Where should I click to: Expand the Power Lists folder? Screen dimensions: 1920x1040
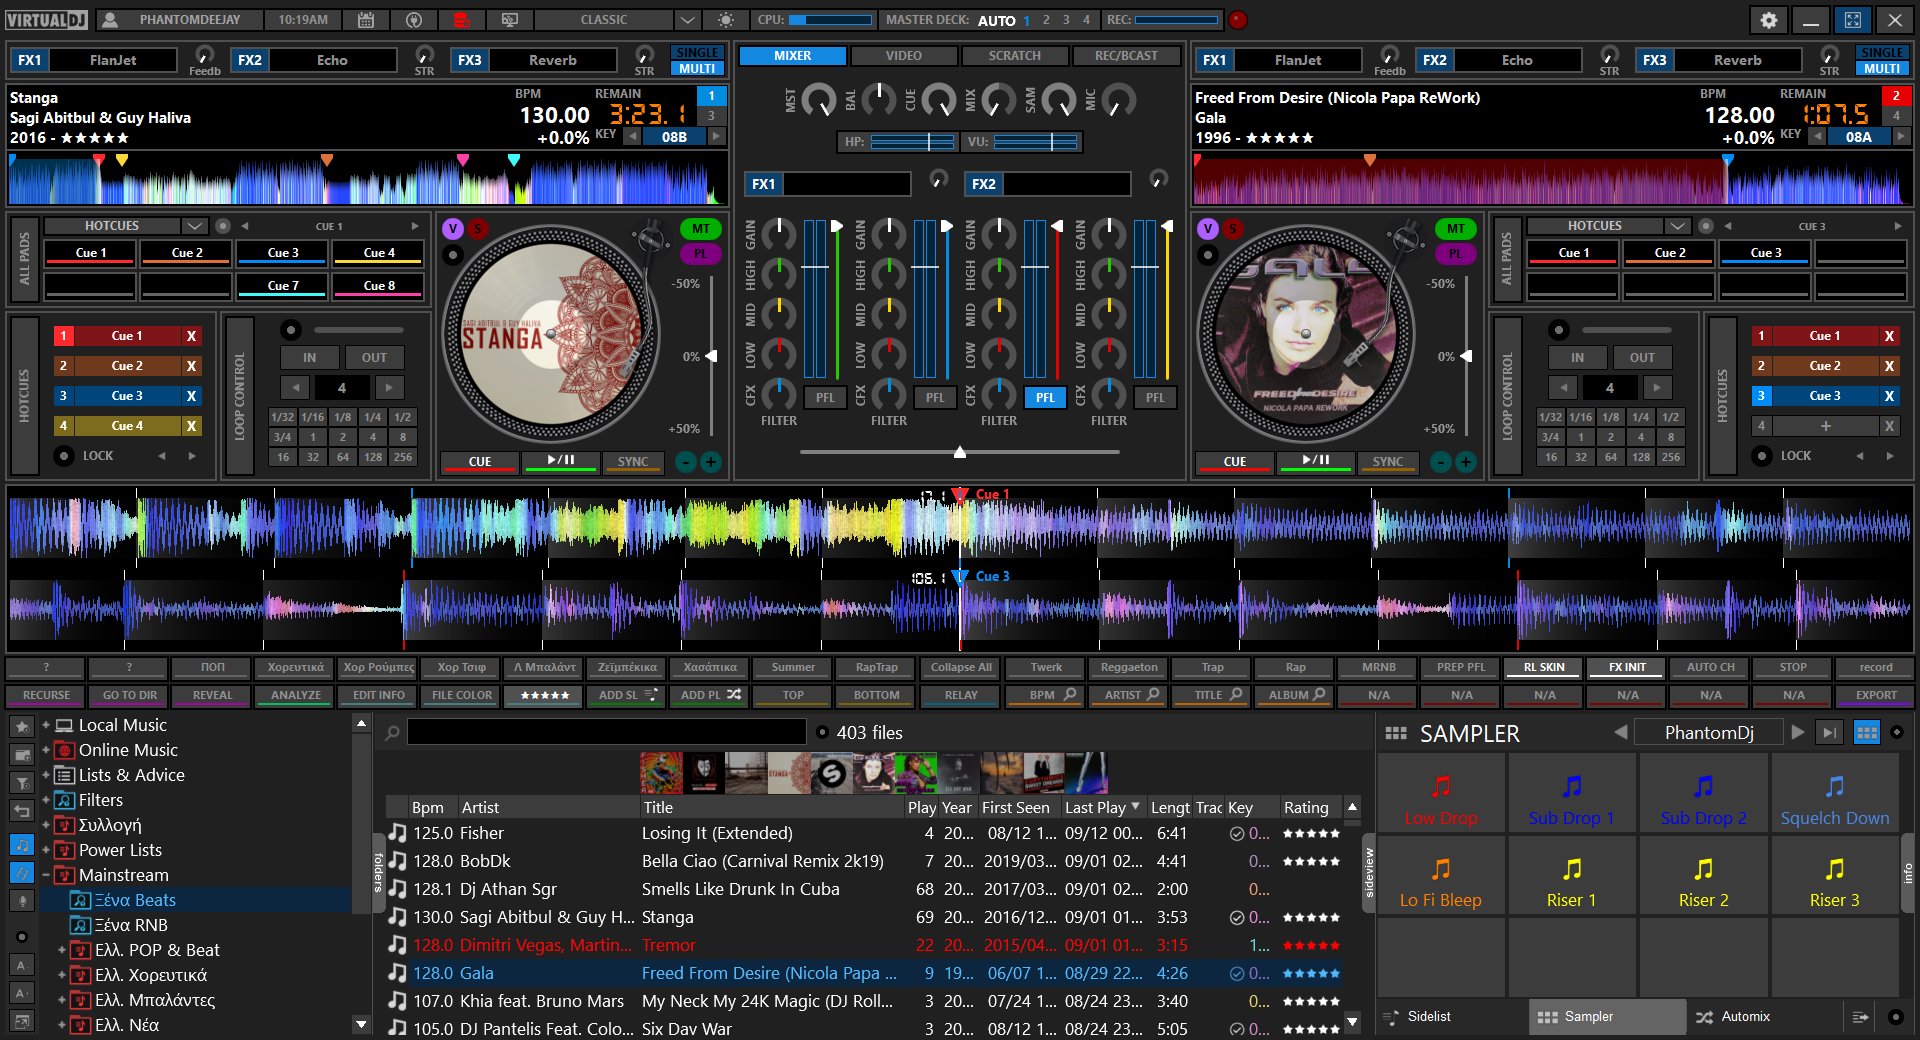[46, 850]
